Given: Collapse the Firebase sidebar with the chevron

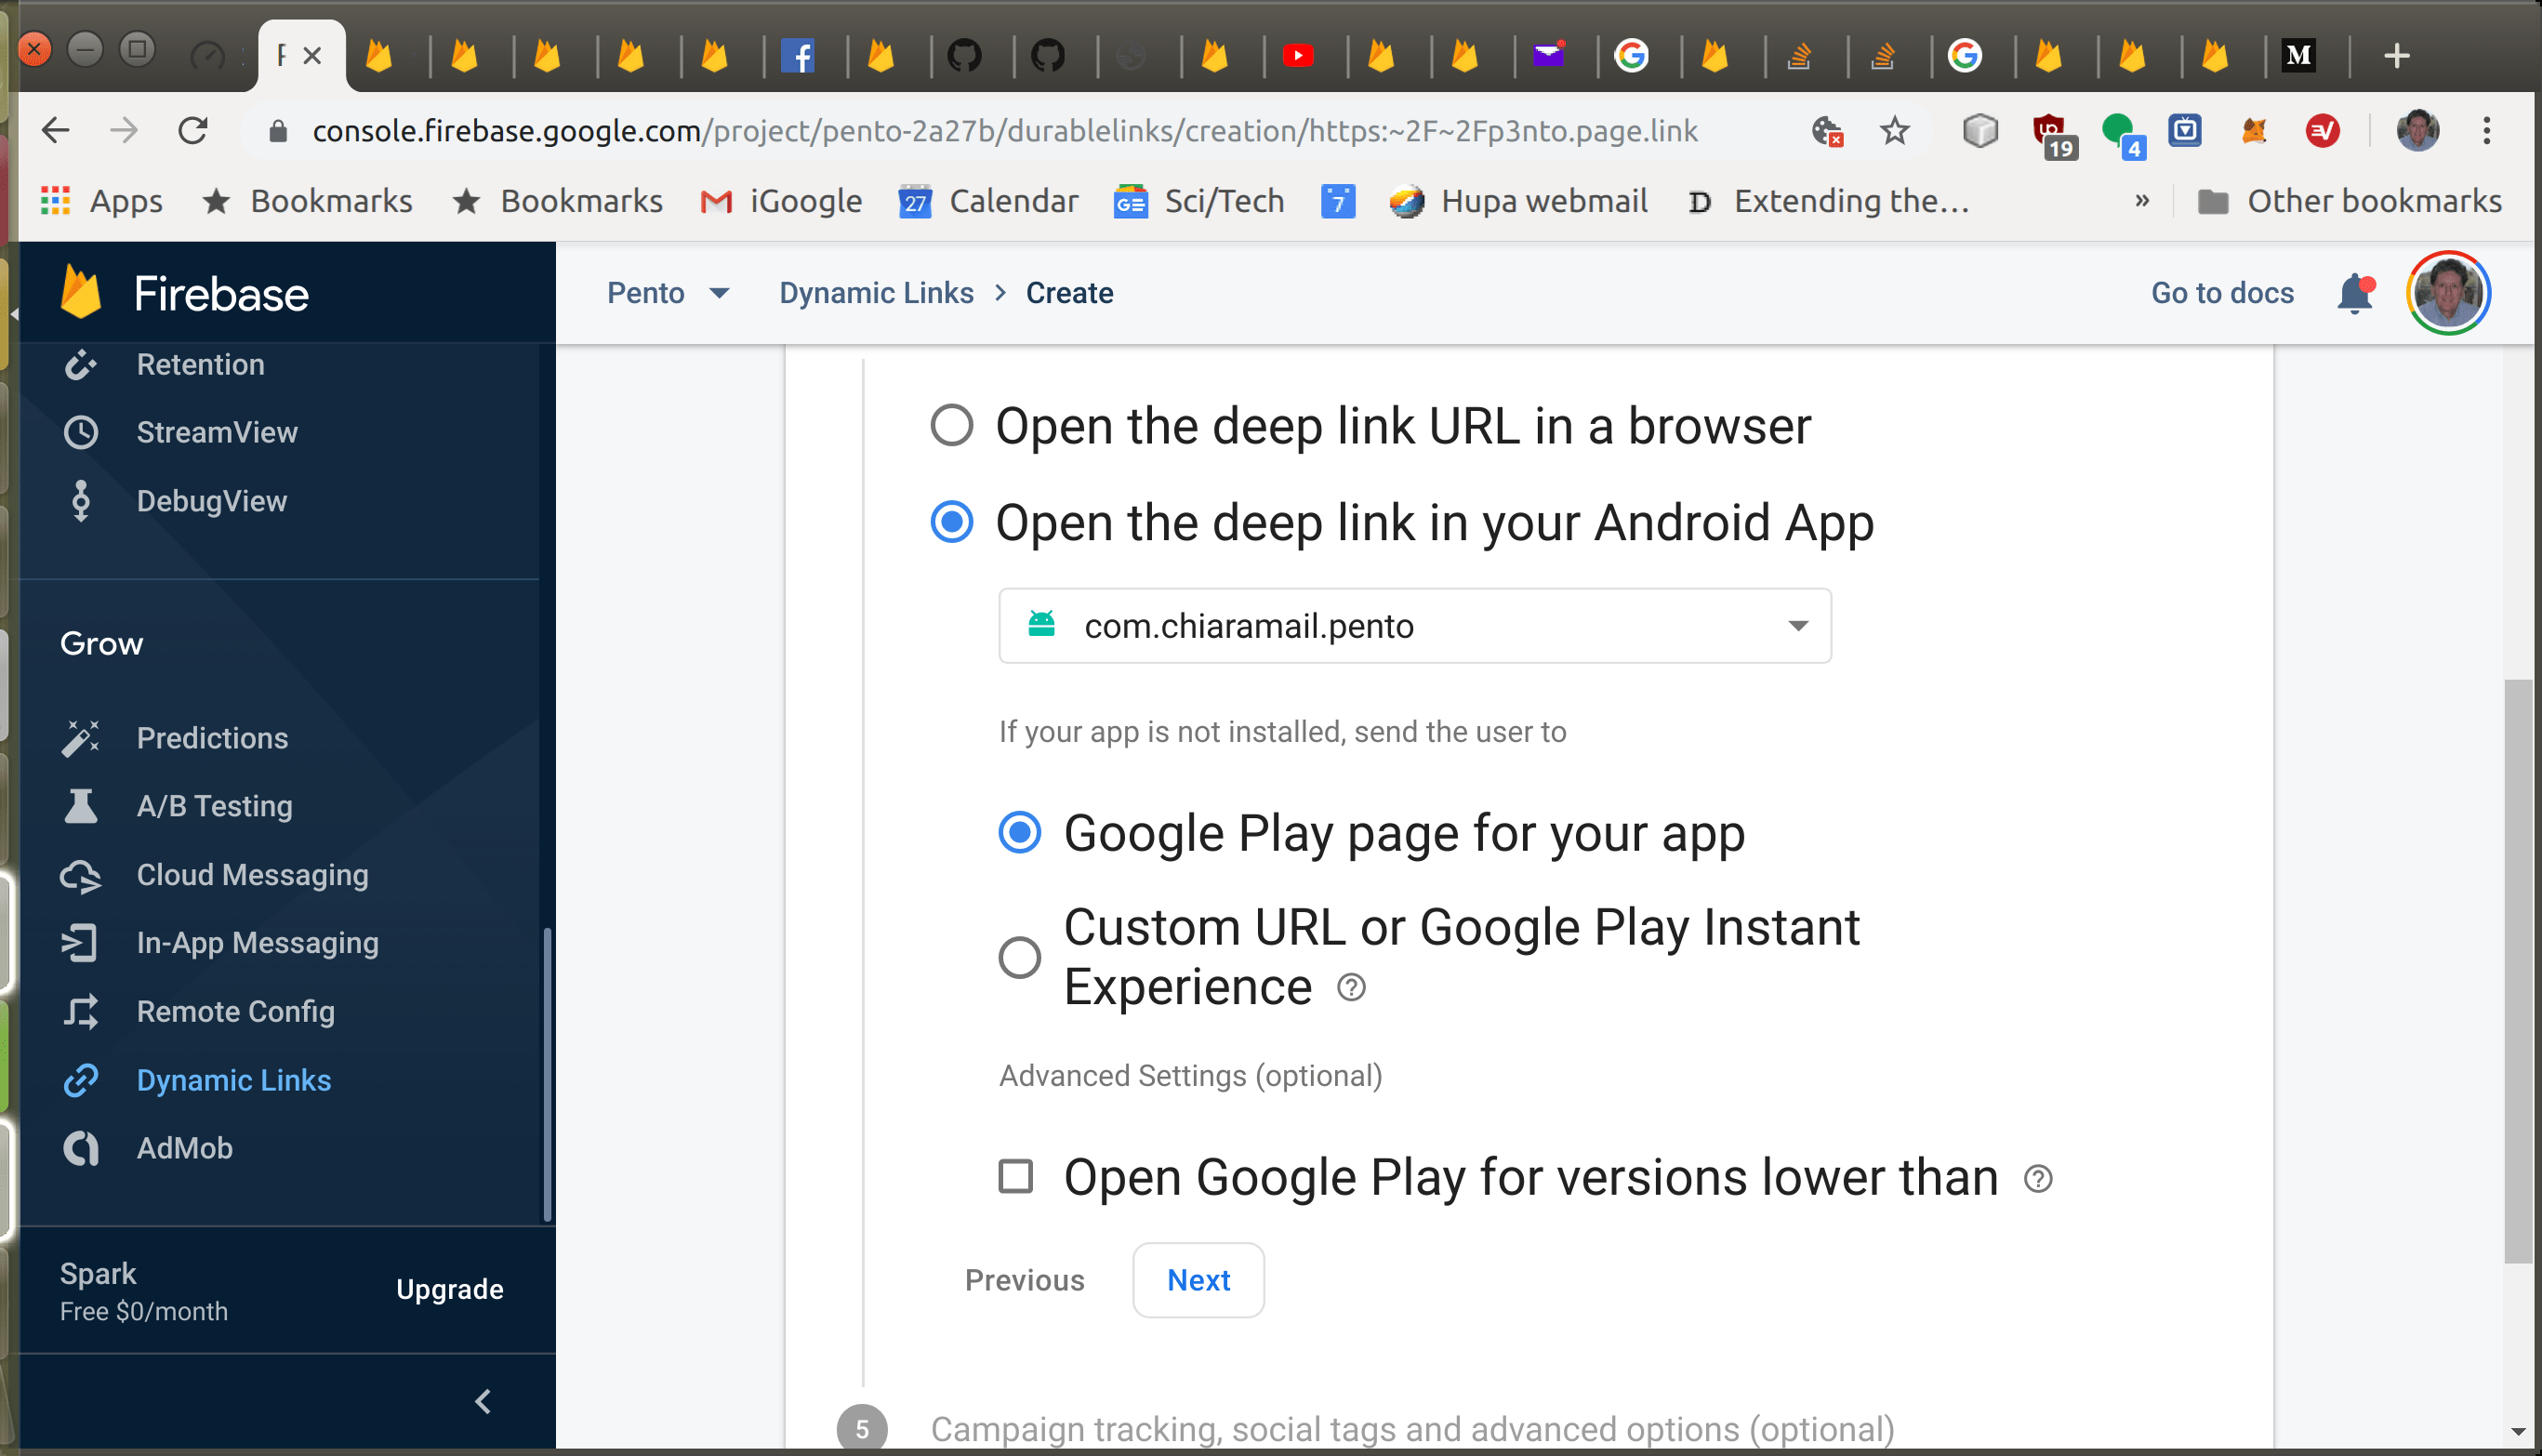Looking at the screenshot, I should [x=483, y=1401].
